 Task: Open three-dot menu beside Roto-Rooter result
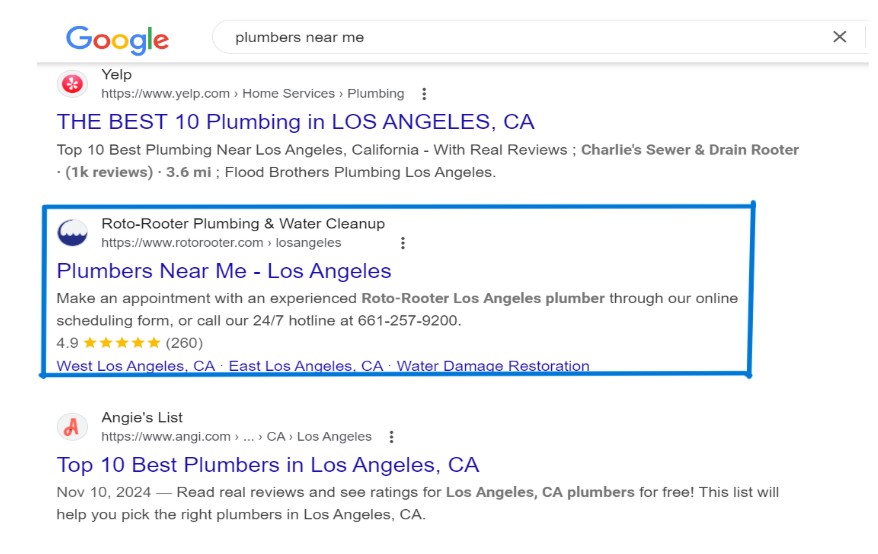tap(403, 243)
